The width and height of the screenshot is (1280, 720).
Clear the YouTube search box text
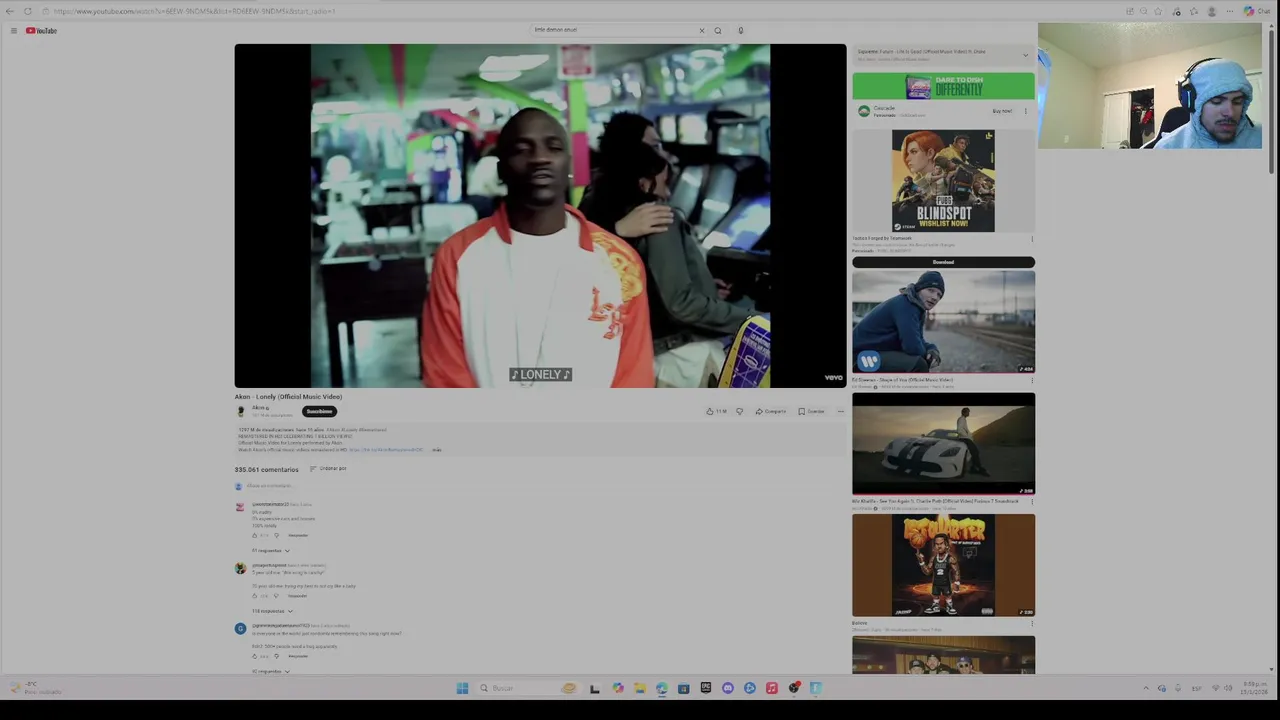pyautogui.click(x=701, y=30)
